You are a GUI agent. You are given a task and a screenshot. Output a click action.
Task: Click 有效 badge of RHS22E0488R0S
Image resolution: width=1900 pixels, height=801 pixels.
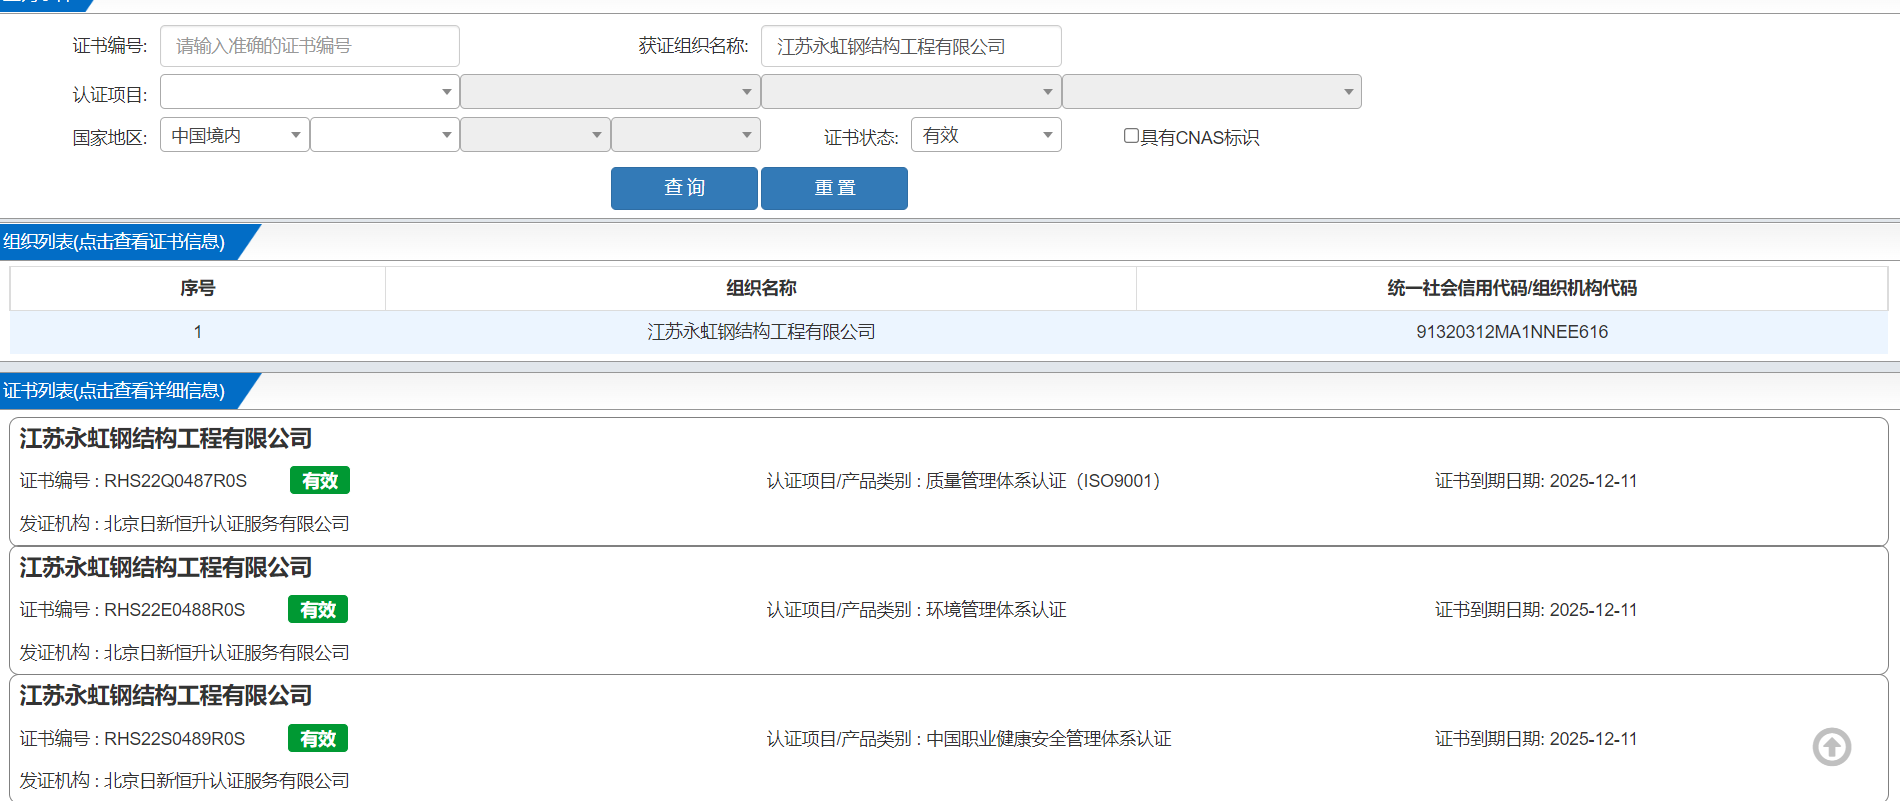[318, 610]
